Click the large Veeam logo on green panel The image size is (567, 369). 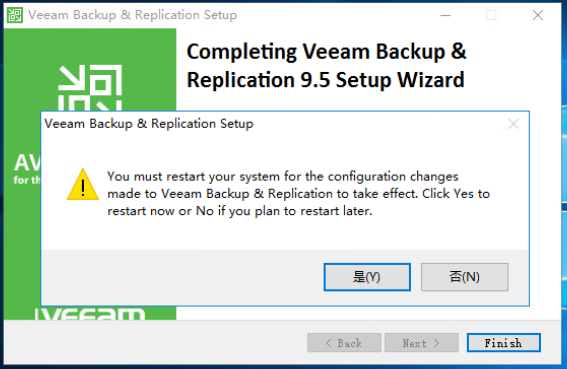pyautogui.click(x=90, y=88)
